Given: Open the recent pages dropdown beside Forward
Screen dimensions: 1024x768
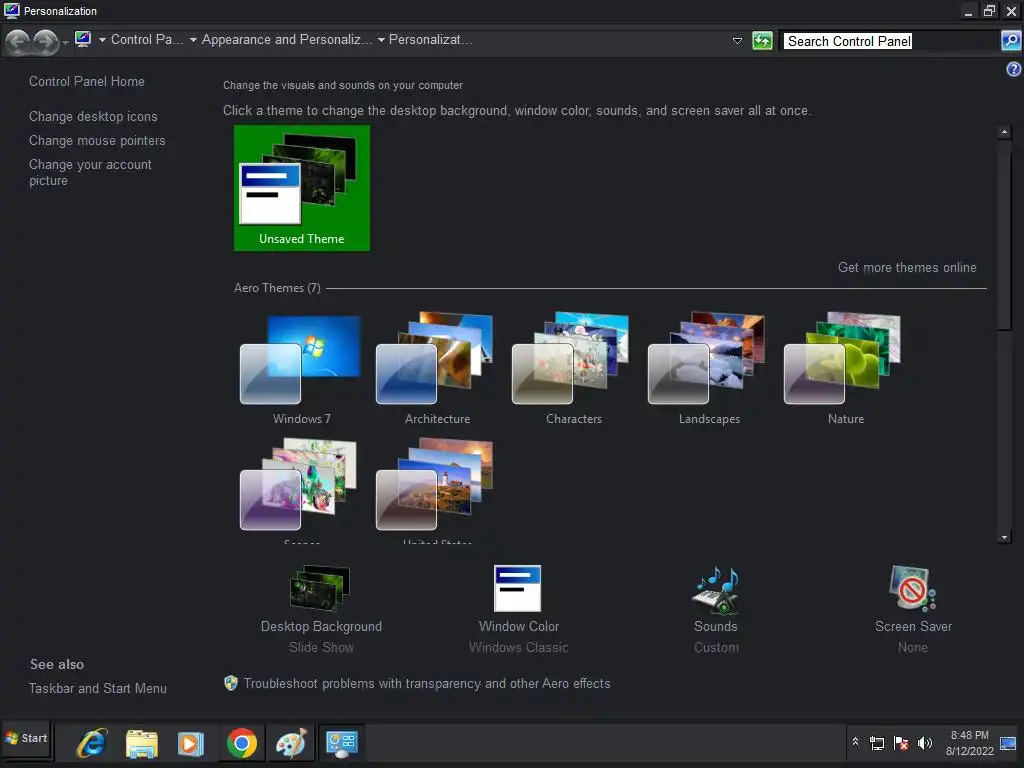Looking at the screenshot, I should [65, 43].
